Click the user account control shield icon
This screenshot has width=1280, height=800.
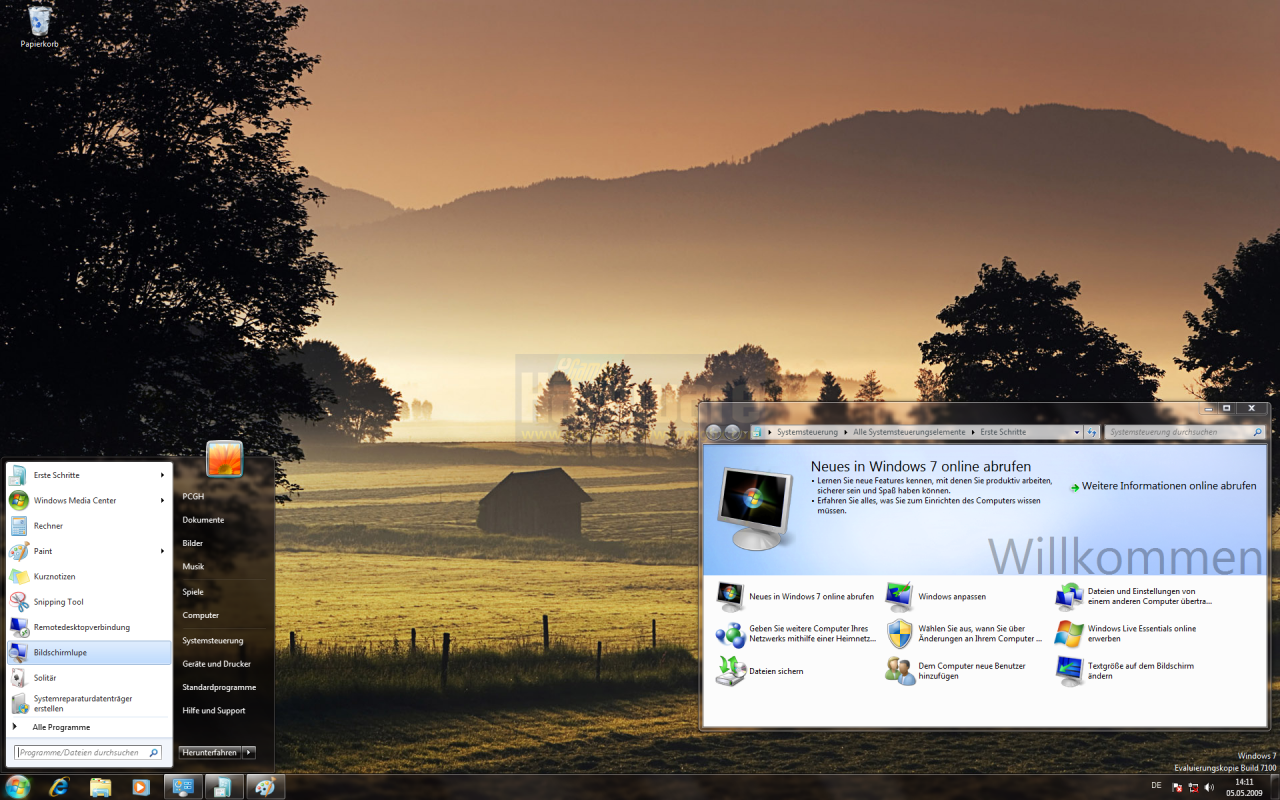tap(900, 634)
